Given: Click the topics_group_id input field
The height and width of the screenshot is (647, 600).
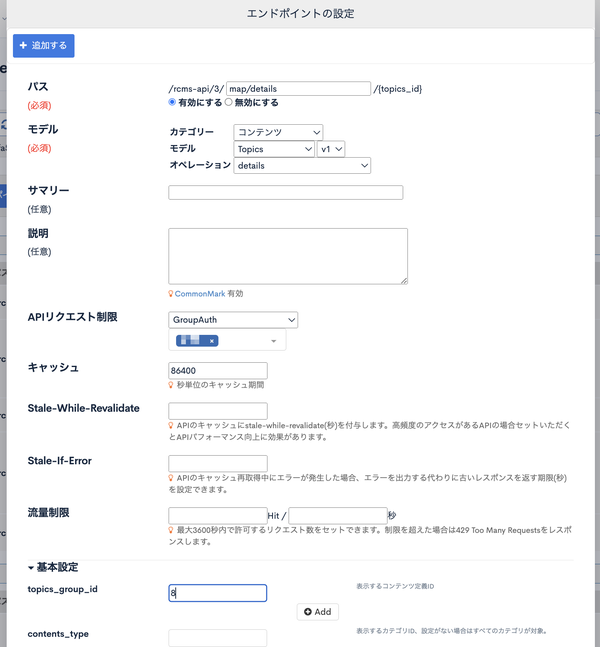Looking at the screenshot, I should [218, 593].
